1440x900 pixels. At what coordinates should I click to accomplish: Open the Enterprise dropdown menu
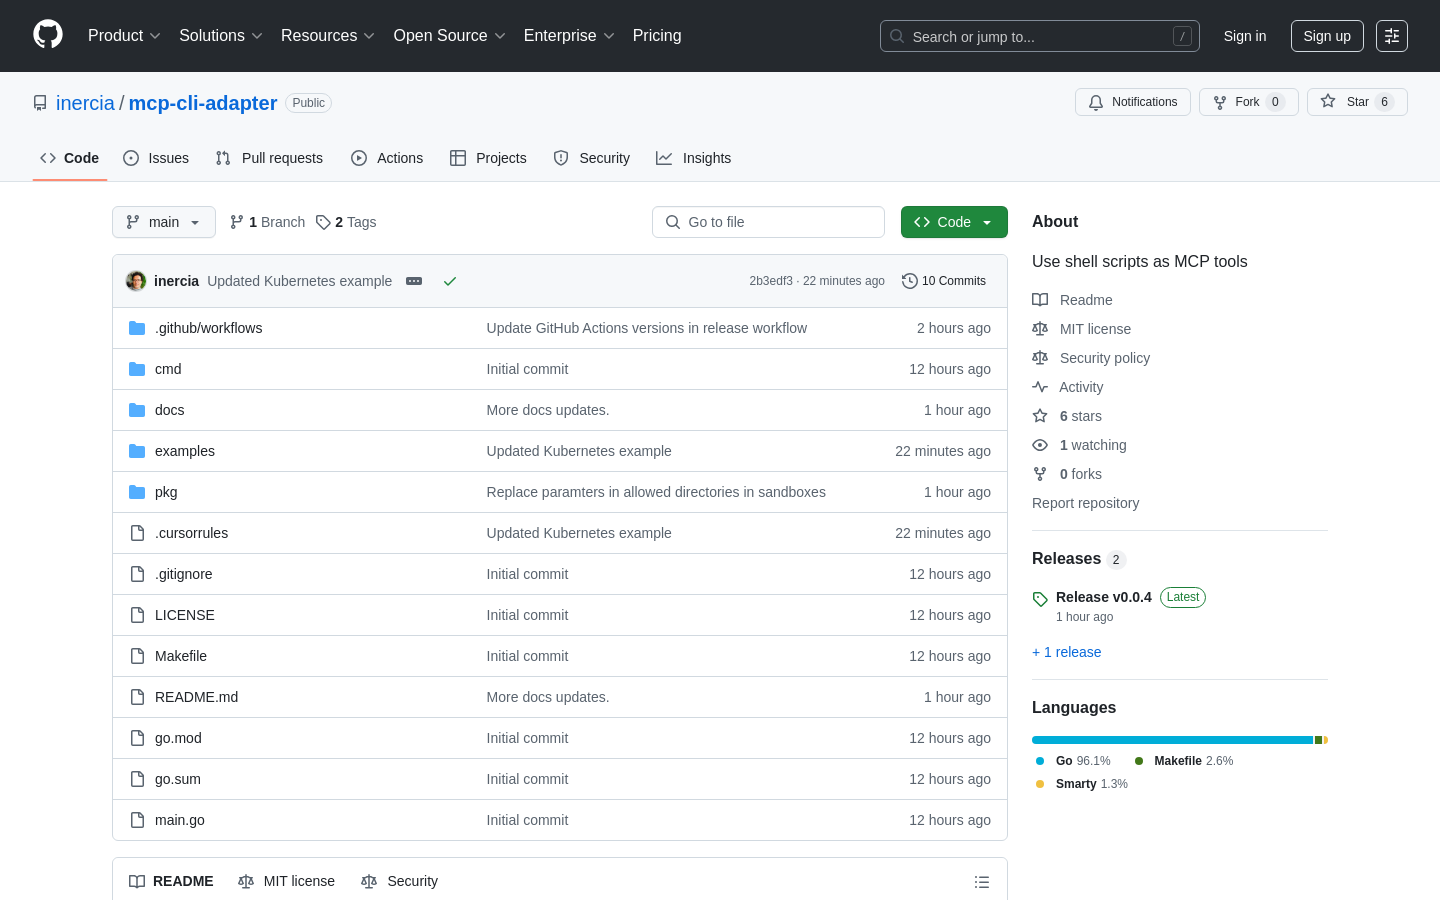point(569,36)
